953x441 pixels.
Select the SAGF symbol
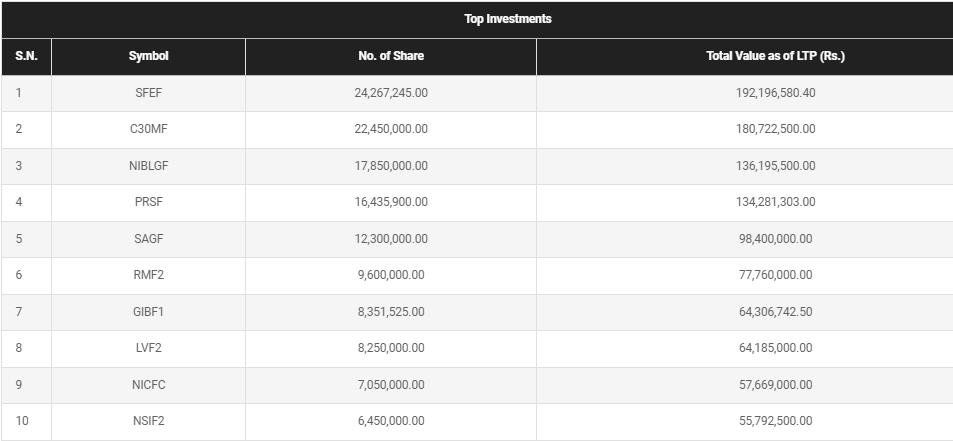[x=148, y=239]
